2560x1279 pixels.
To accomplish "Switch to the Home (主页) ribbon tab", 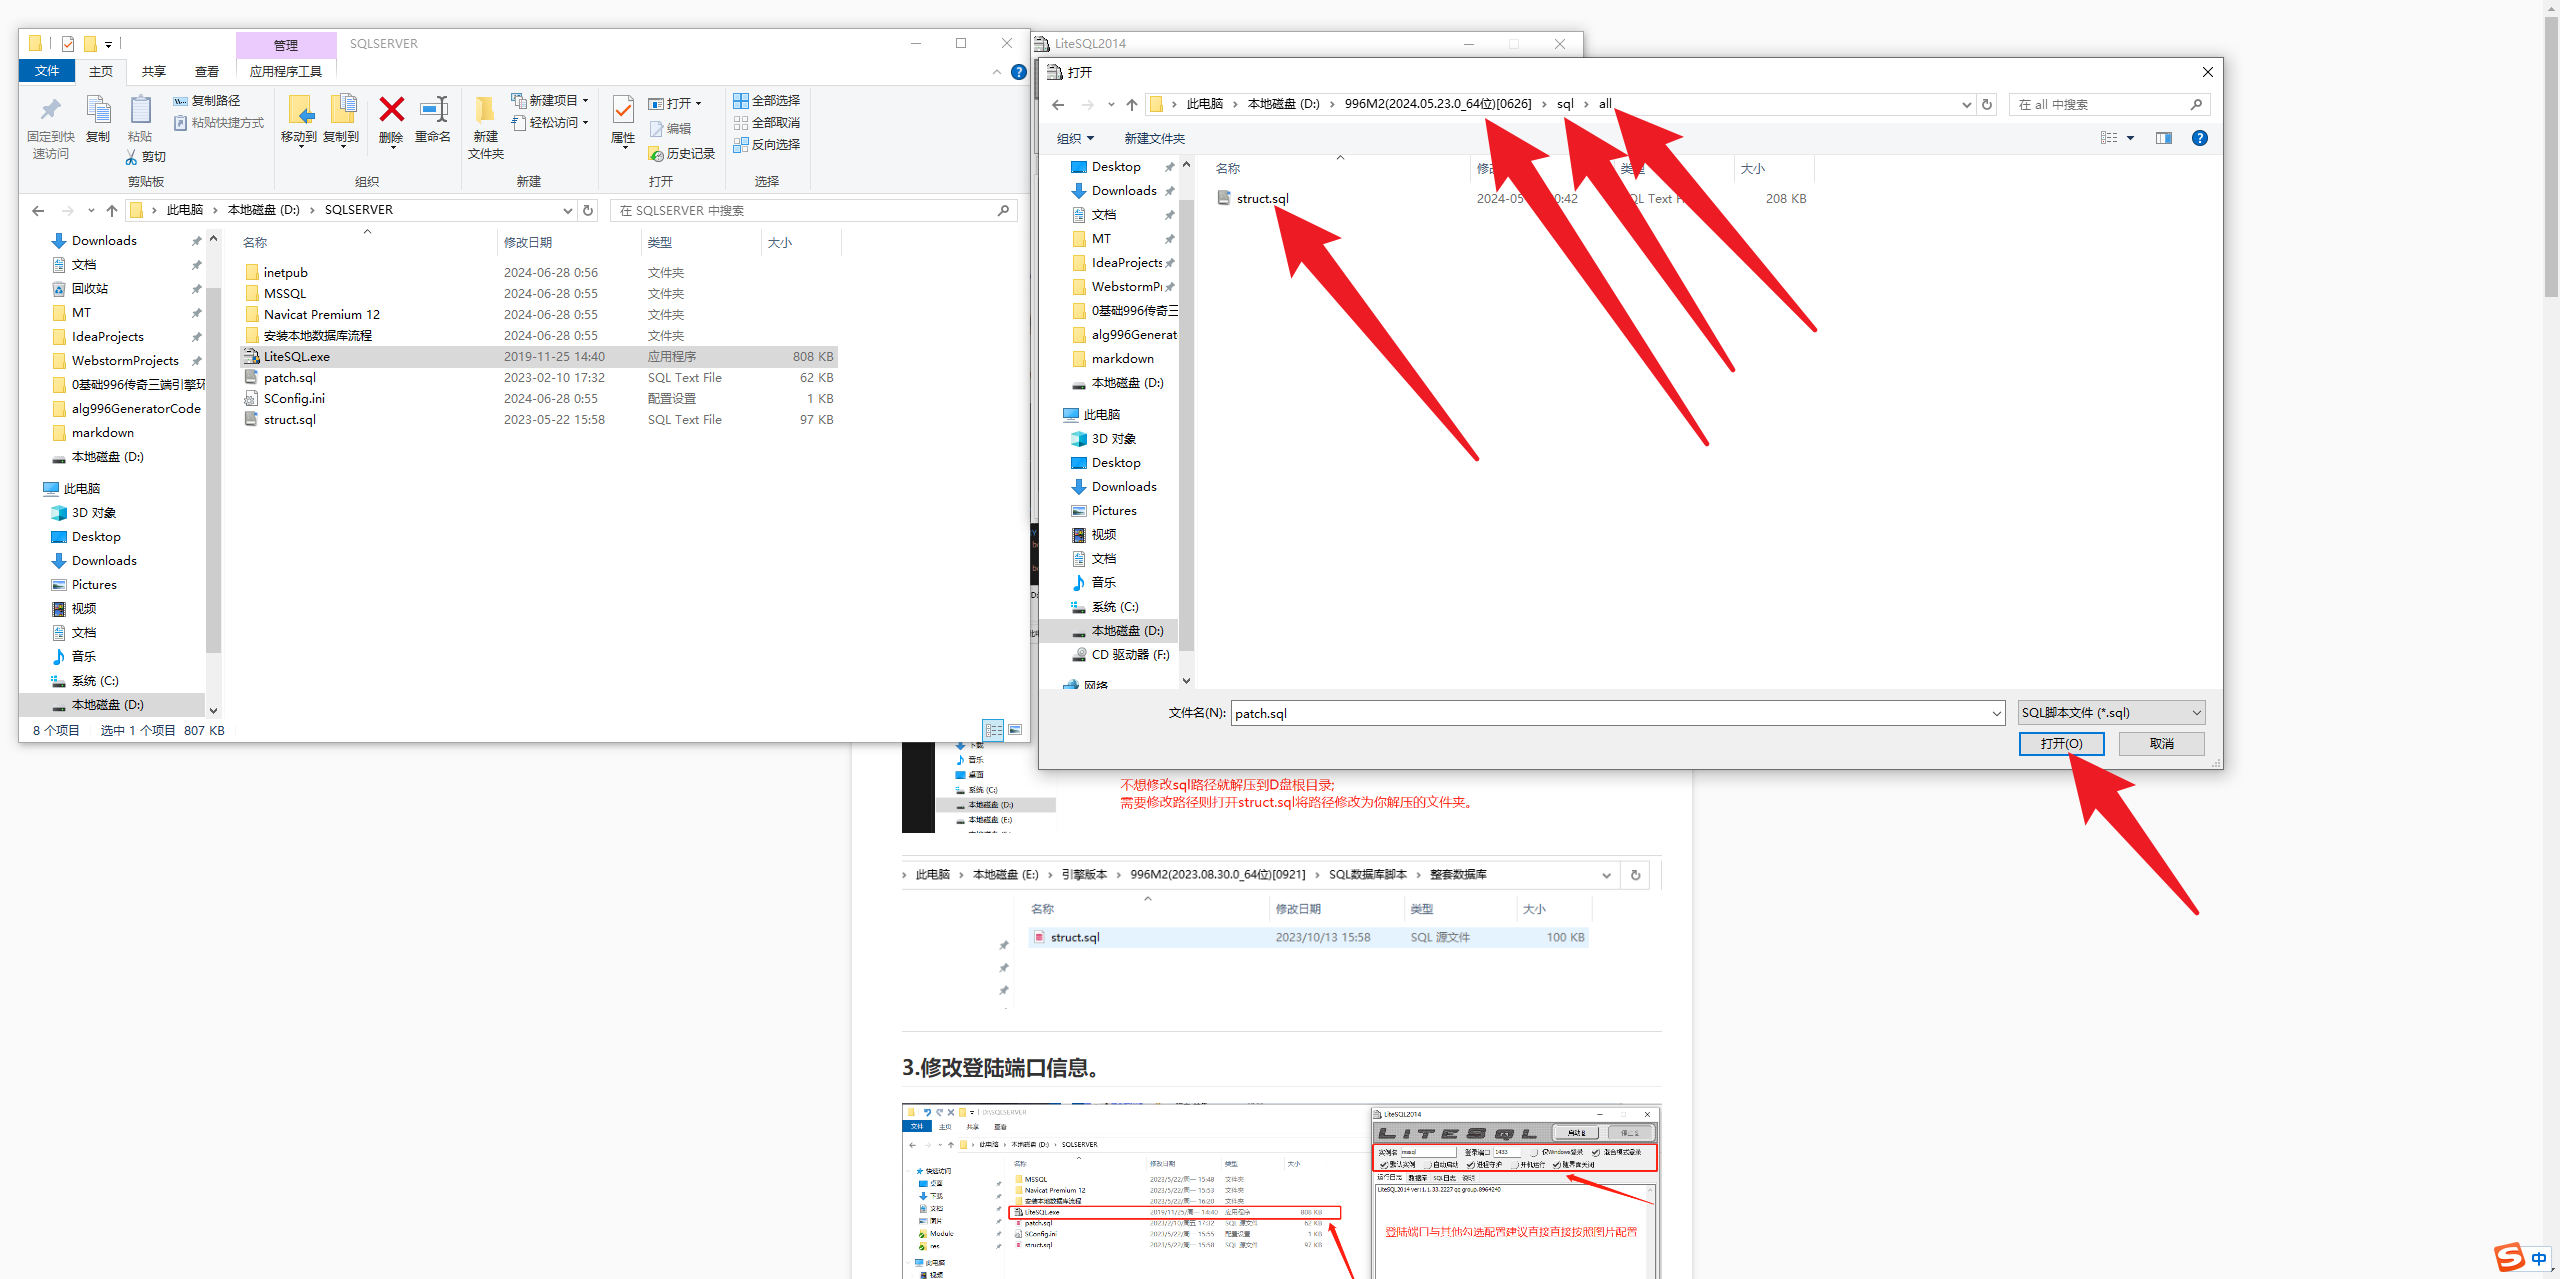I will 101,71.
